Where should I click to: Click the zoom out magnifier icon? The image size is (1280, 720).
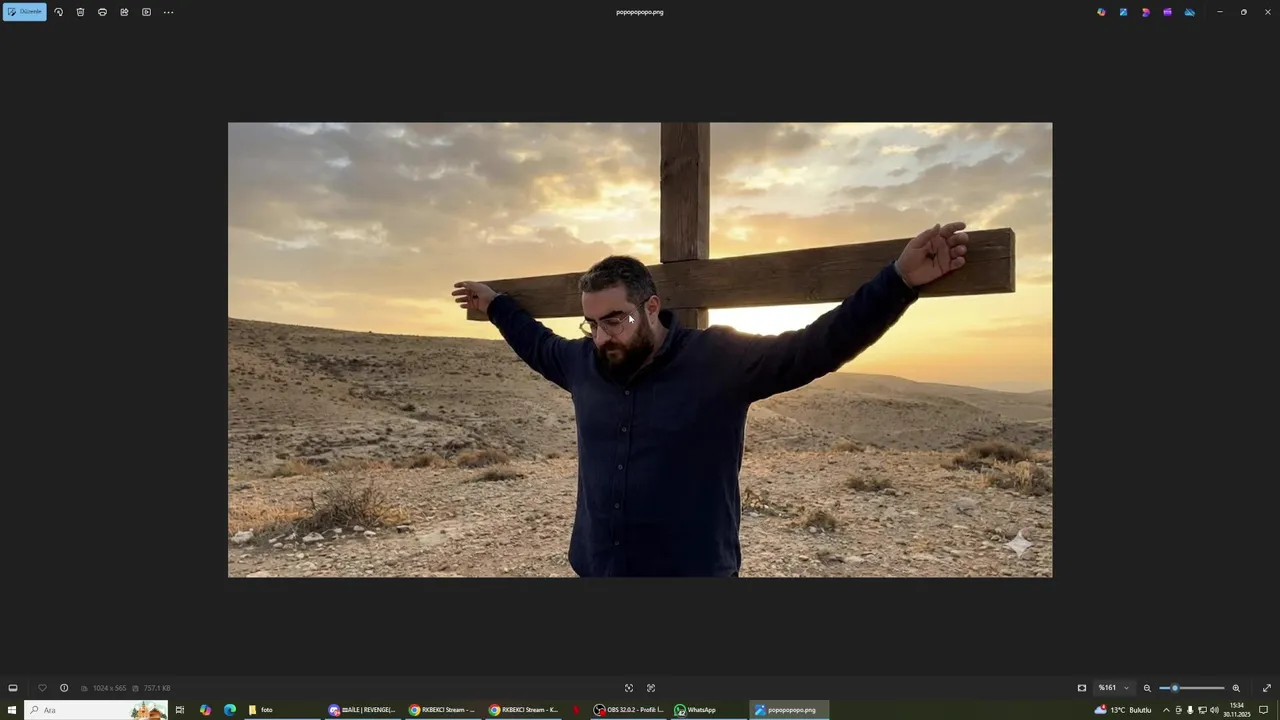click(x=1147, y=688)
